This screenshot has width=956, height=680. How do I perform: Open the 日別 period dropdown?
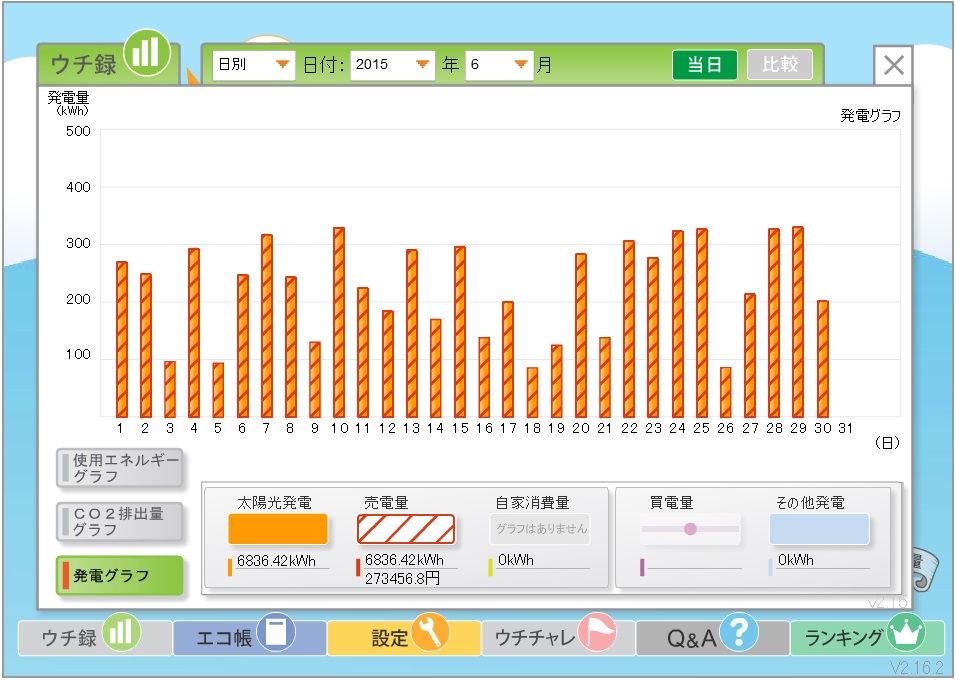click(254, 65)
